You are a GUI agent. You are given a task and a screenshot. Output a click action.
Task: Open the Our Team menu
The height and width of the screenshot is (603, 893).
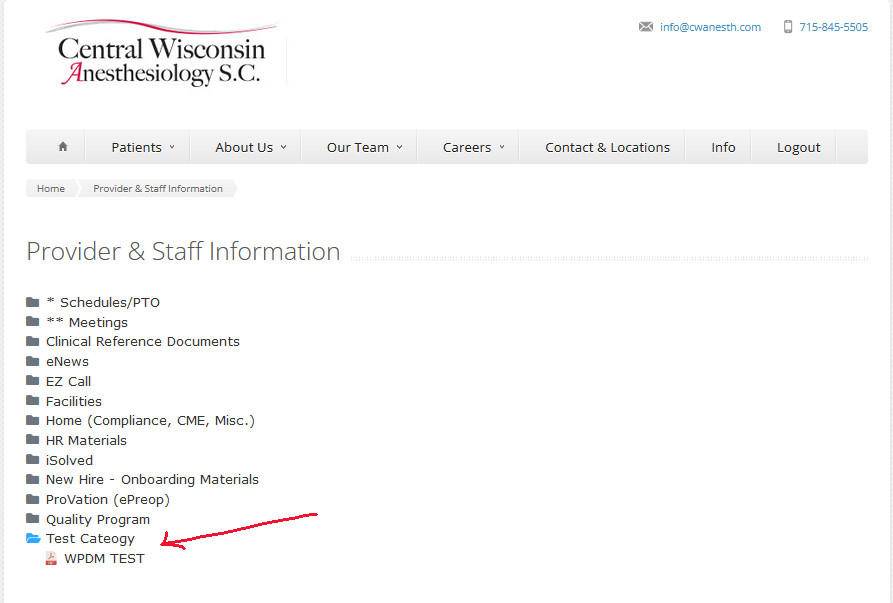[358, 147]
